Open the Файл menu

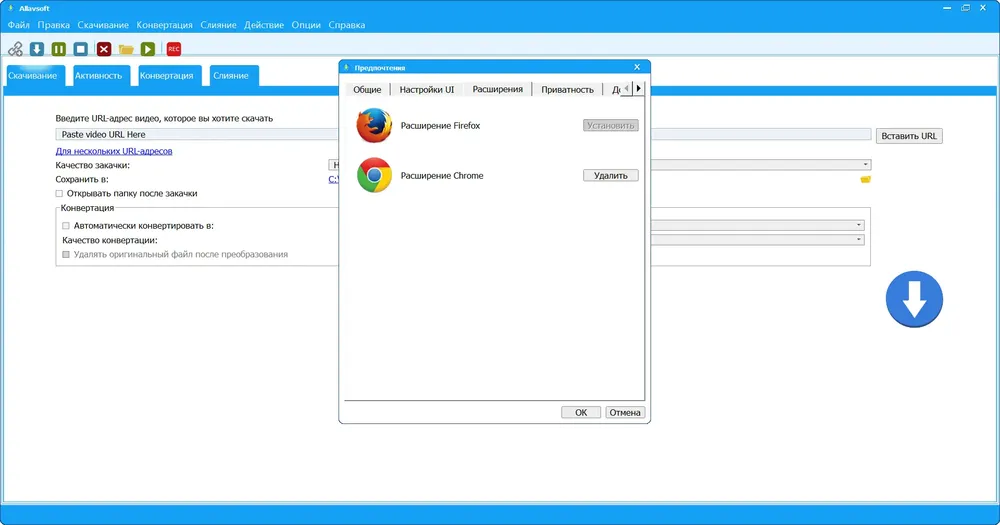click(x=18, y=25)
